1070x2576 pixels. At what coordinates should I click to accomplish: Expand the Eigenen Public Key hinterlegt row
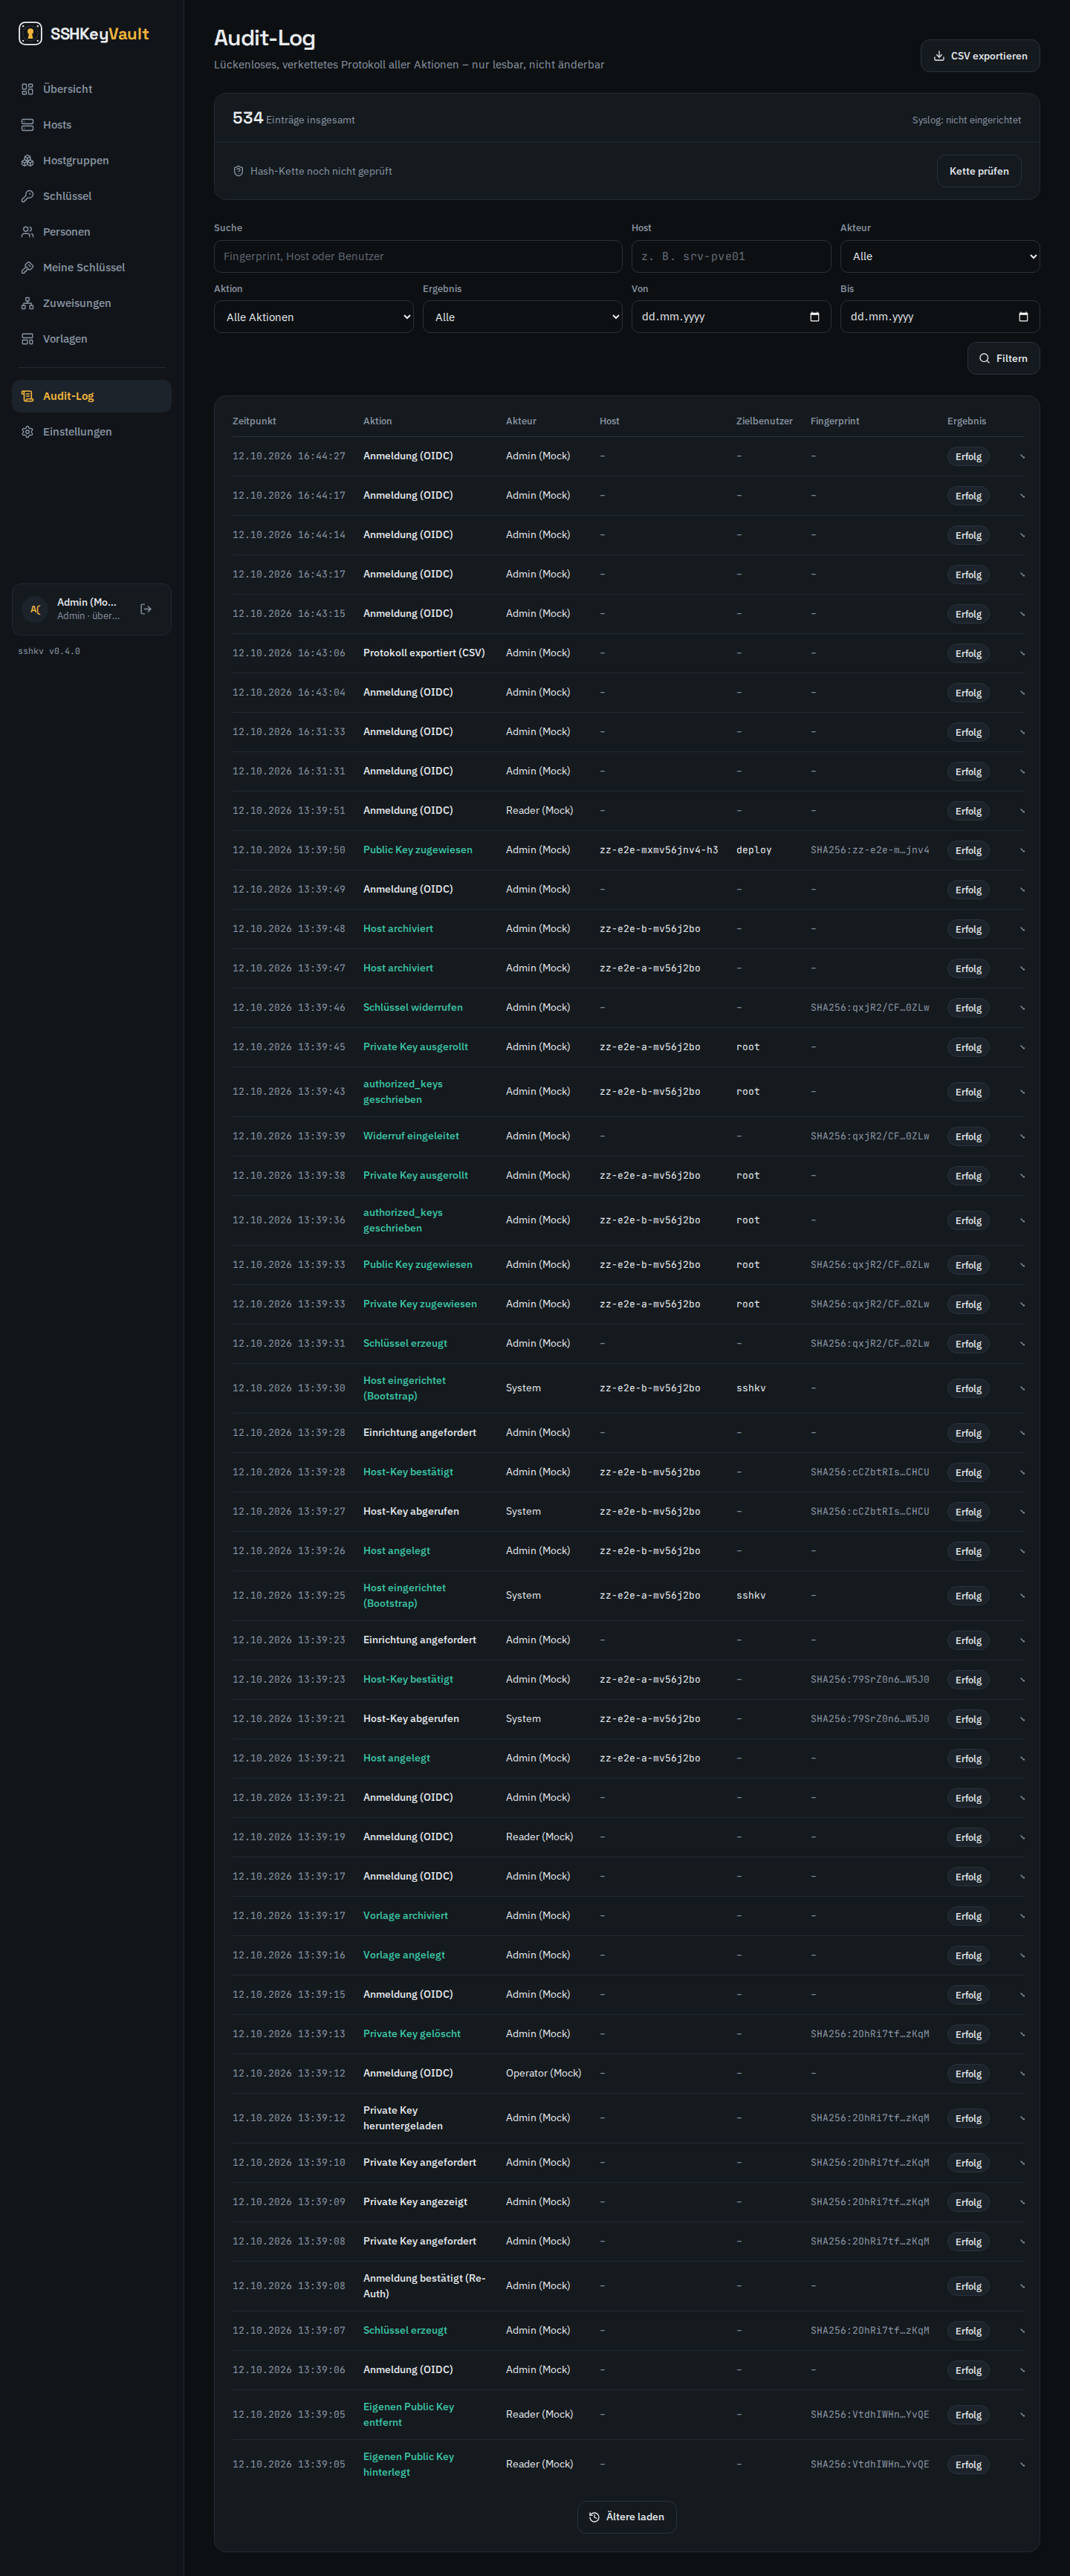pyautogui.click(x=1022, y=2464)
